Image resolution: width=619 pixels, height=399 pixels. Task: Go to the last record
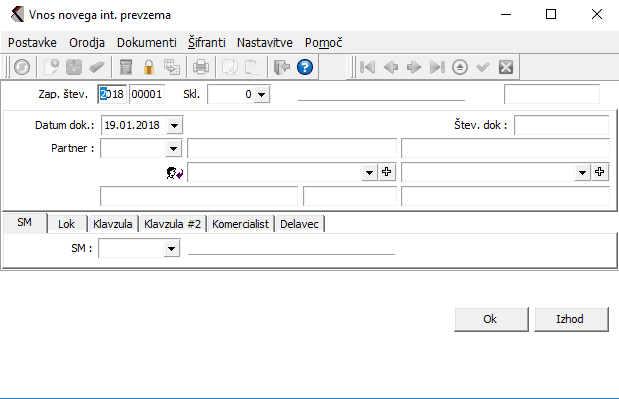[437, 67]
